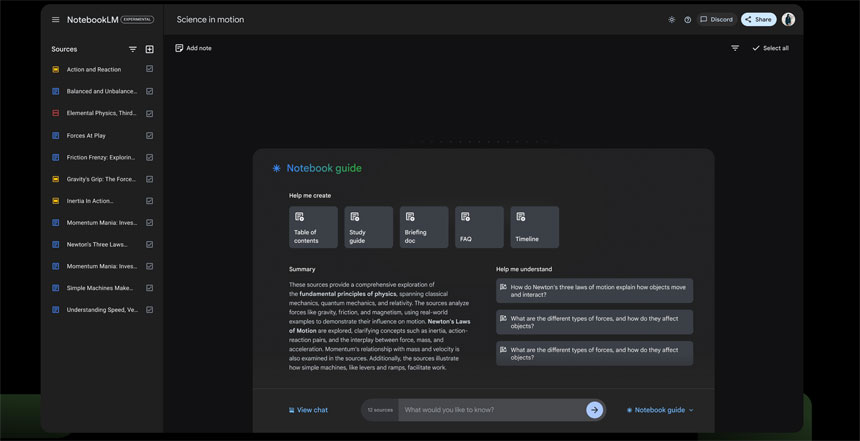
Task: Click the Gravity's Grip slides icon
Action: click(55, 179)
